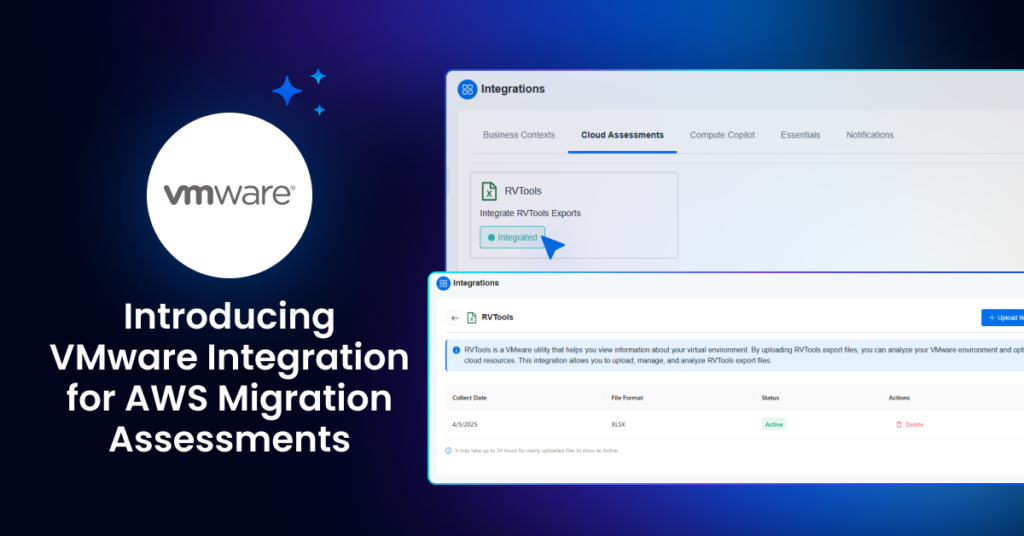Click the info icon in the blue banner
This screenshot has height=536, width=1024.
(x=456, y=351)
